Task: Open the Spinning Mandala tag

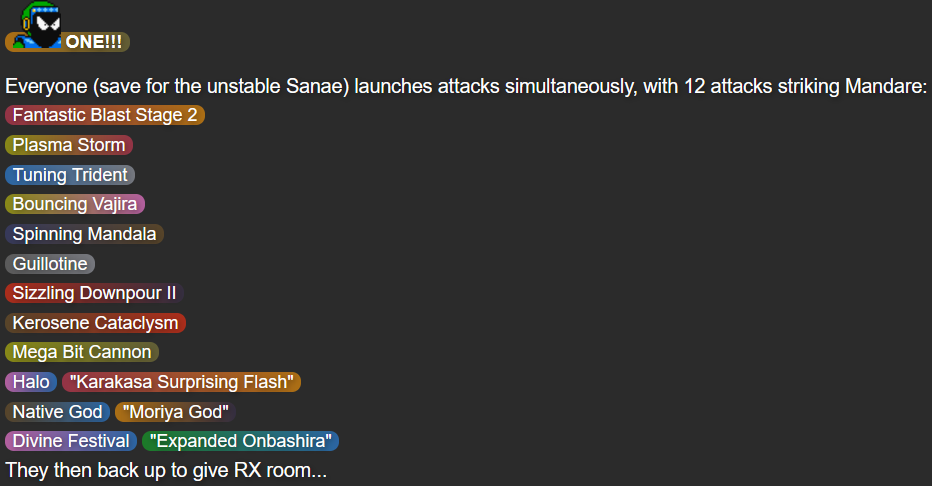Action: point(84,234)
